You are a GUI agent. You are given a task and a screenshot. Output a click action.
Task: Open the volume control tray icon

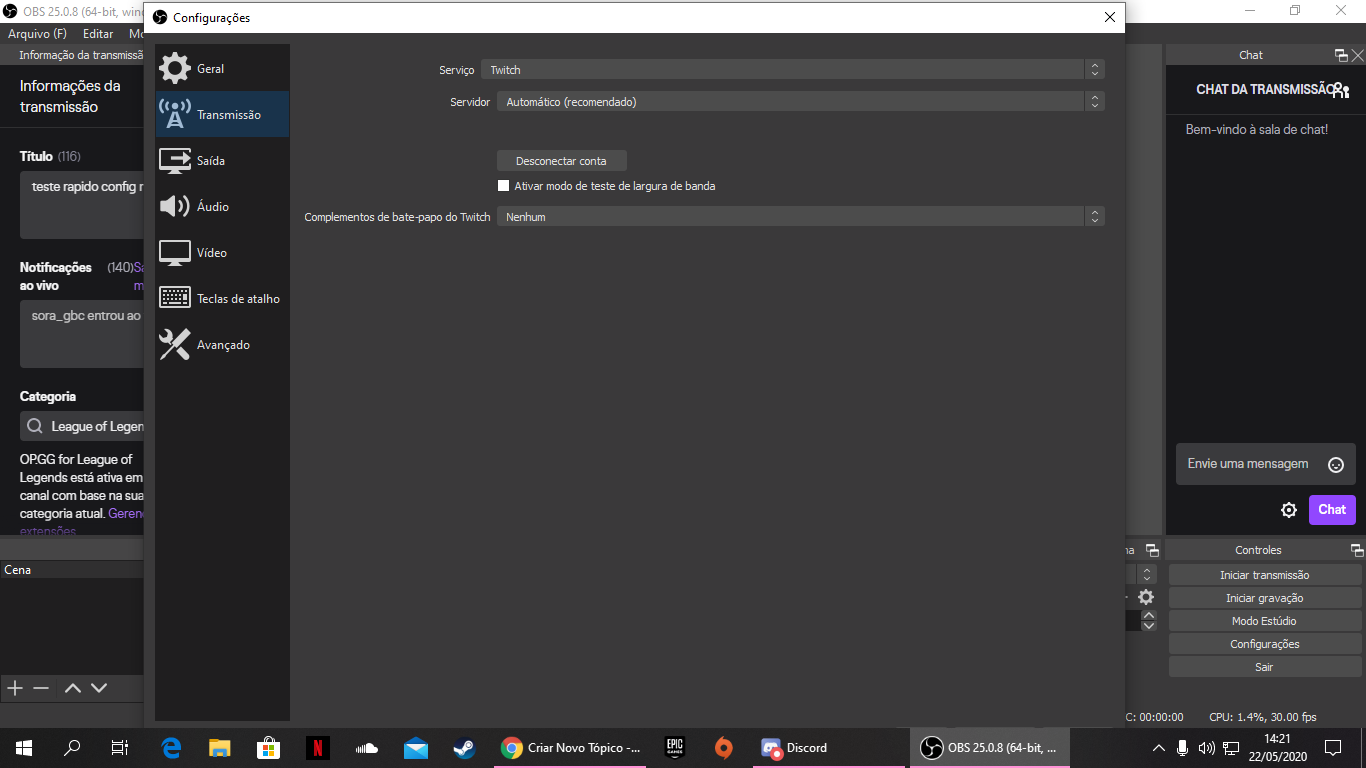point(1206,748)
